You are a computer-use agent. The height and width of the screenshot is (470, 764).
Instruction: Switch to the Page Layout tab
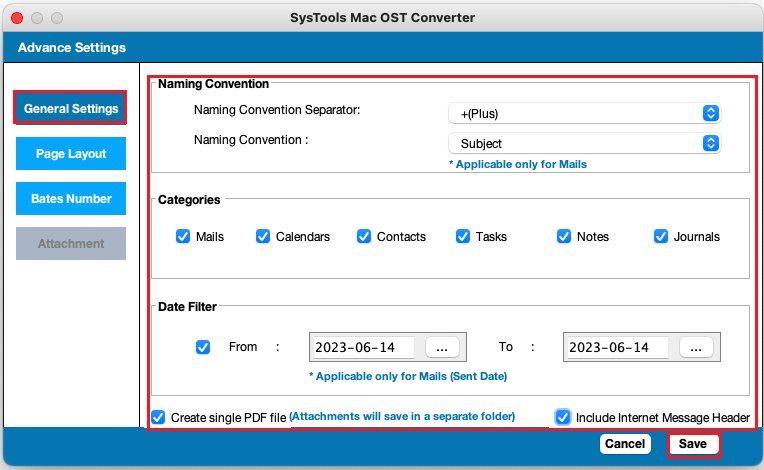(x=71, y=153)
